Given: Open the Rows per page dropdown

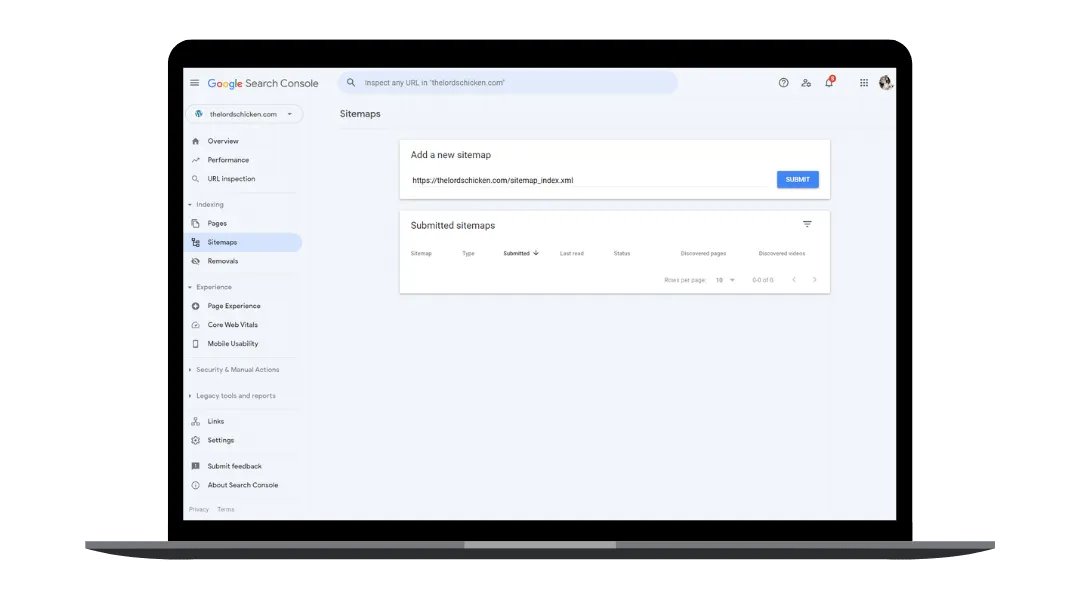Looking at the screenshot, I should (725, 280).
